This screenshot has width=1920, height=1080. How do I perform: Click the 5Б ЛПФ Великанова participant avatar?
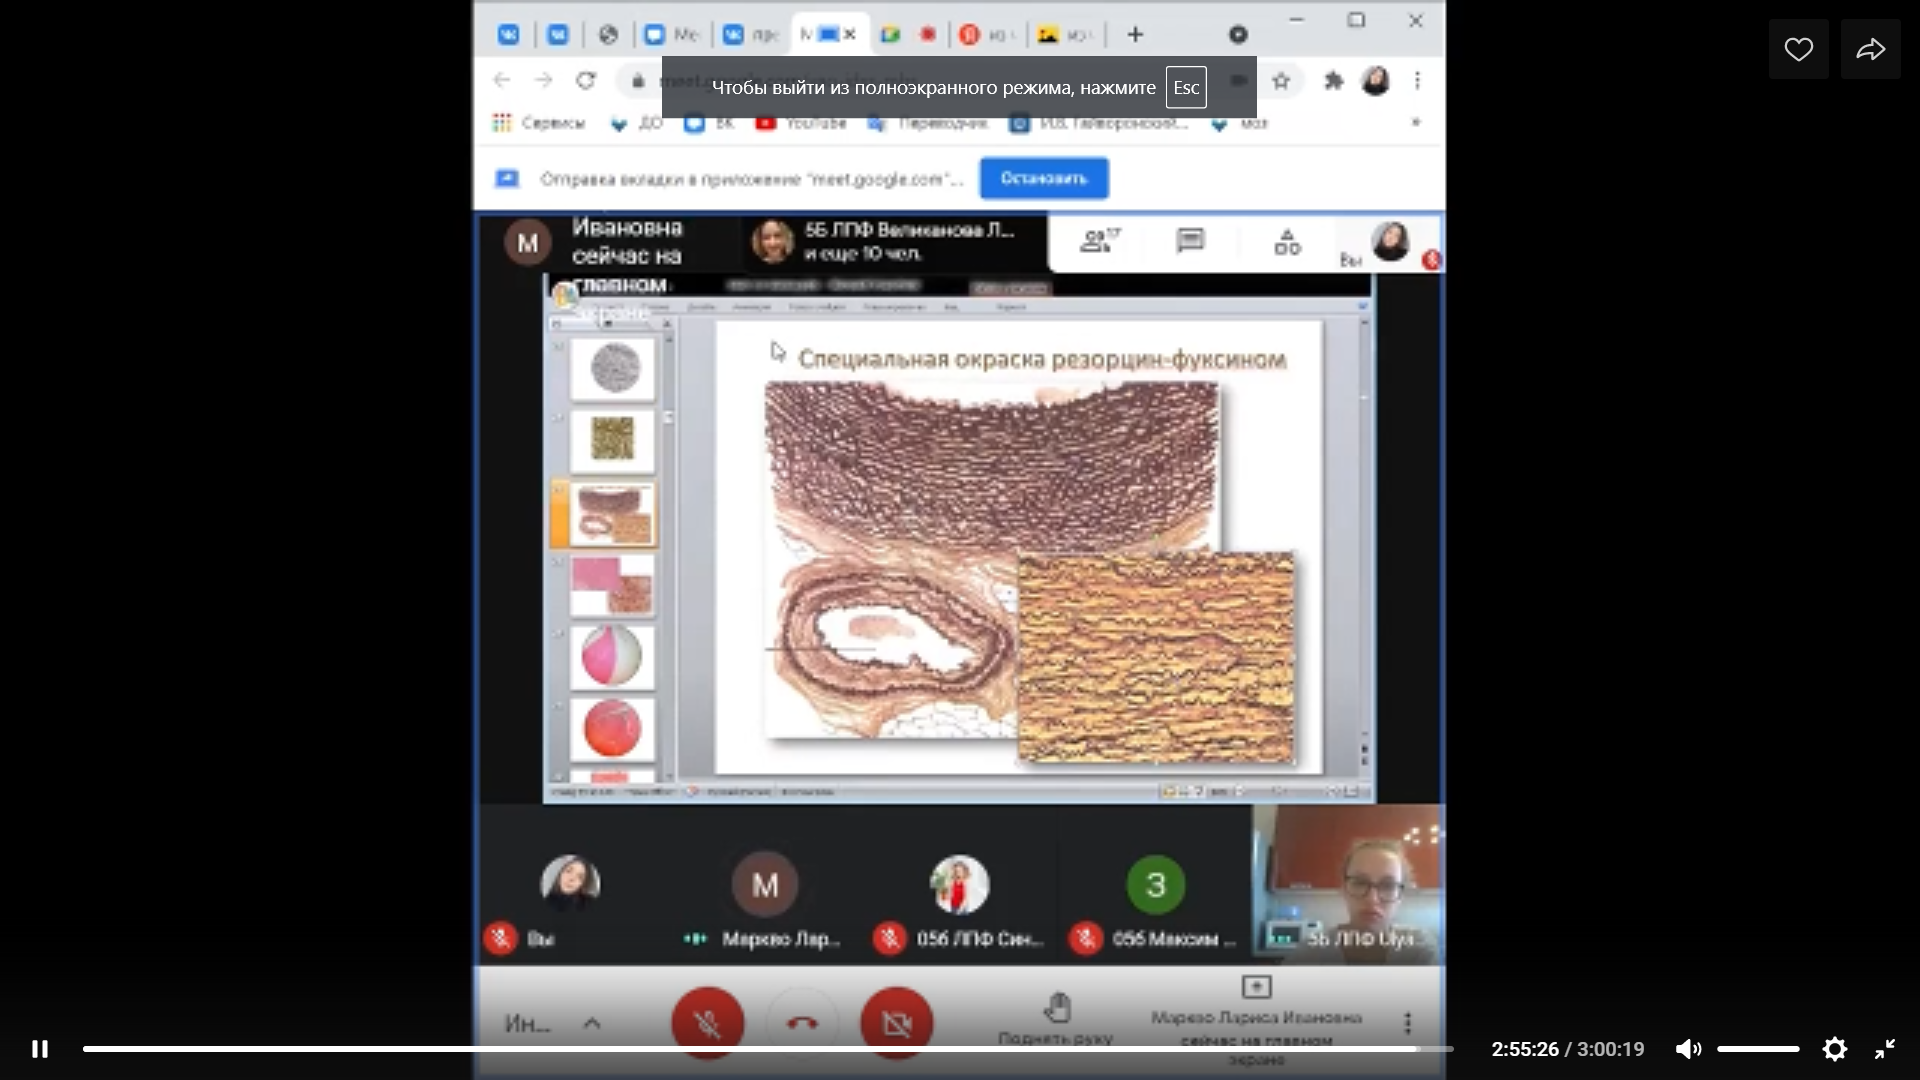(773, 241)
